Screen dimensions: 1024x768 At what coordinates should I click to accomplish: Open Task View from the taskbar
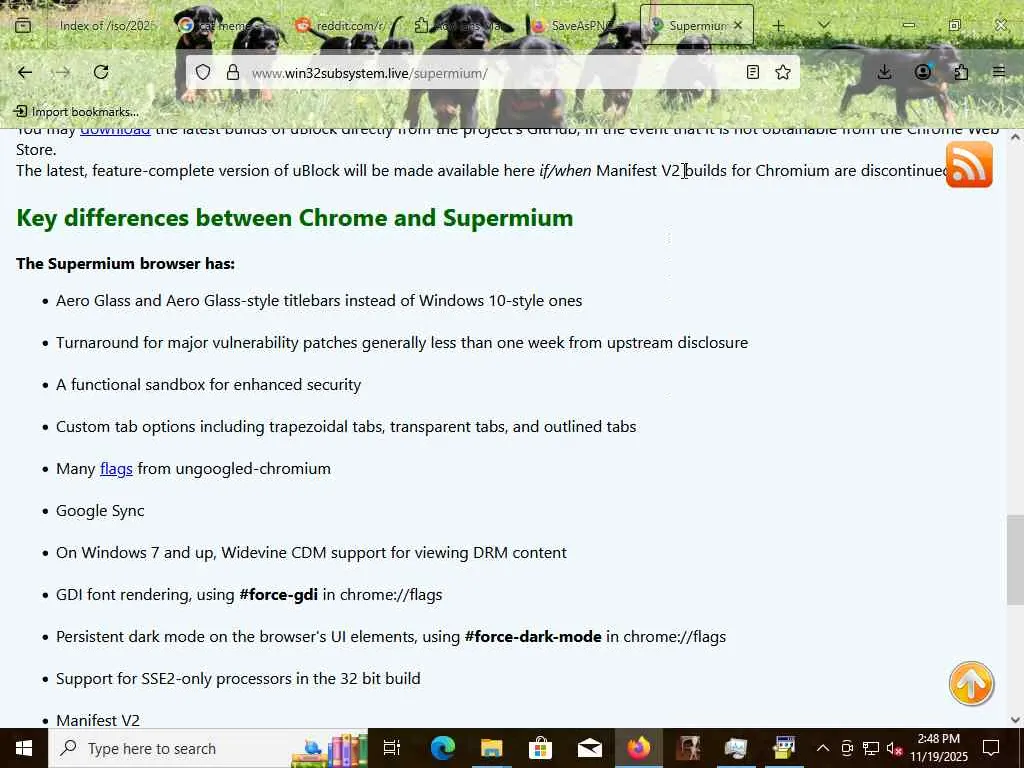pyautogui.click(x=392, y=748)
